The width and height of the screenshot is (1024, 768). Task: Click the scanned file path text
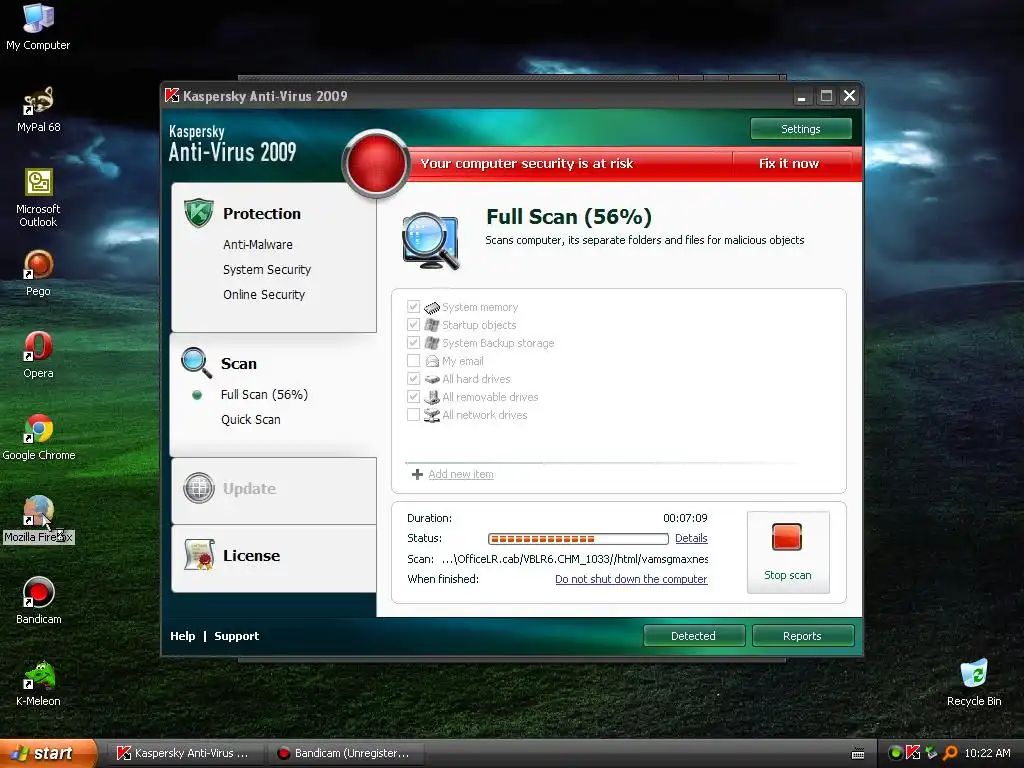click(575, 559)
